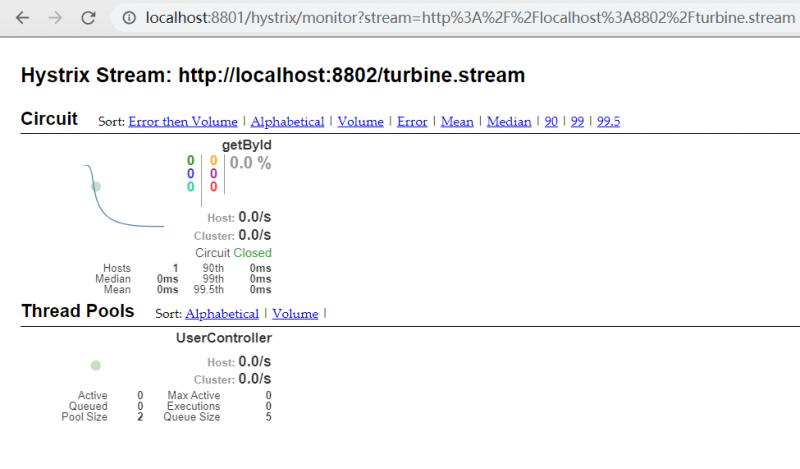Sort circuits by Median

tap(509, 121)
